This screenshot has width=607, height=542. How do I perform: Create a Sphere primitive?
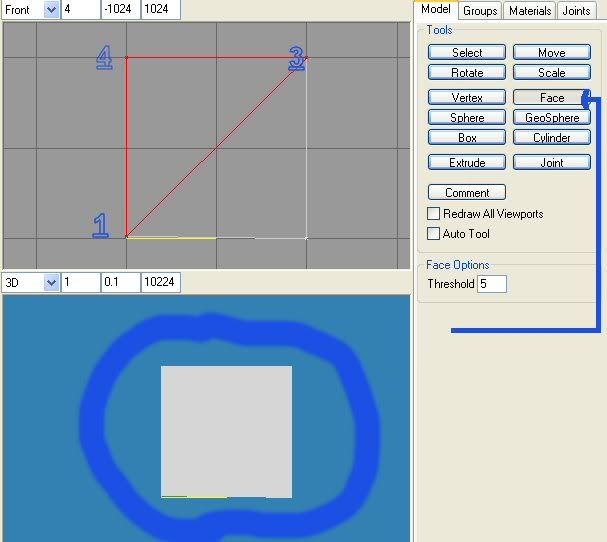pyautogui.click(x=466, y=117)
